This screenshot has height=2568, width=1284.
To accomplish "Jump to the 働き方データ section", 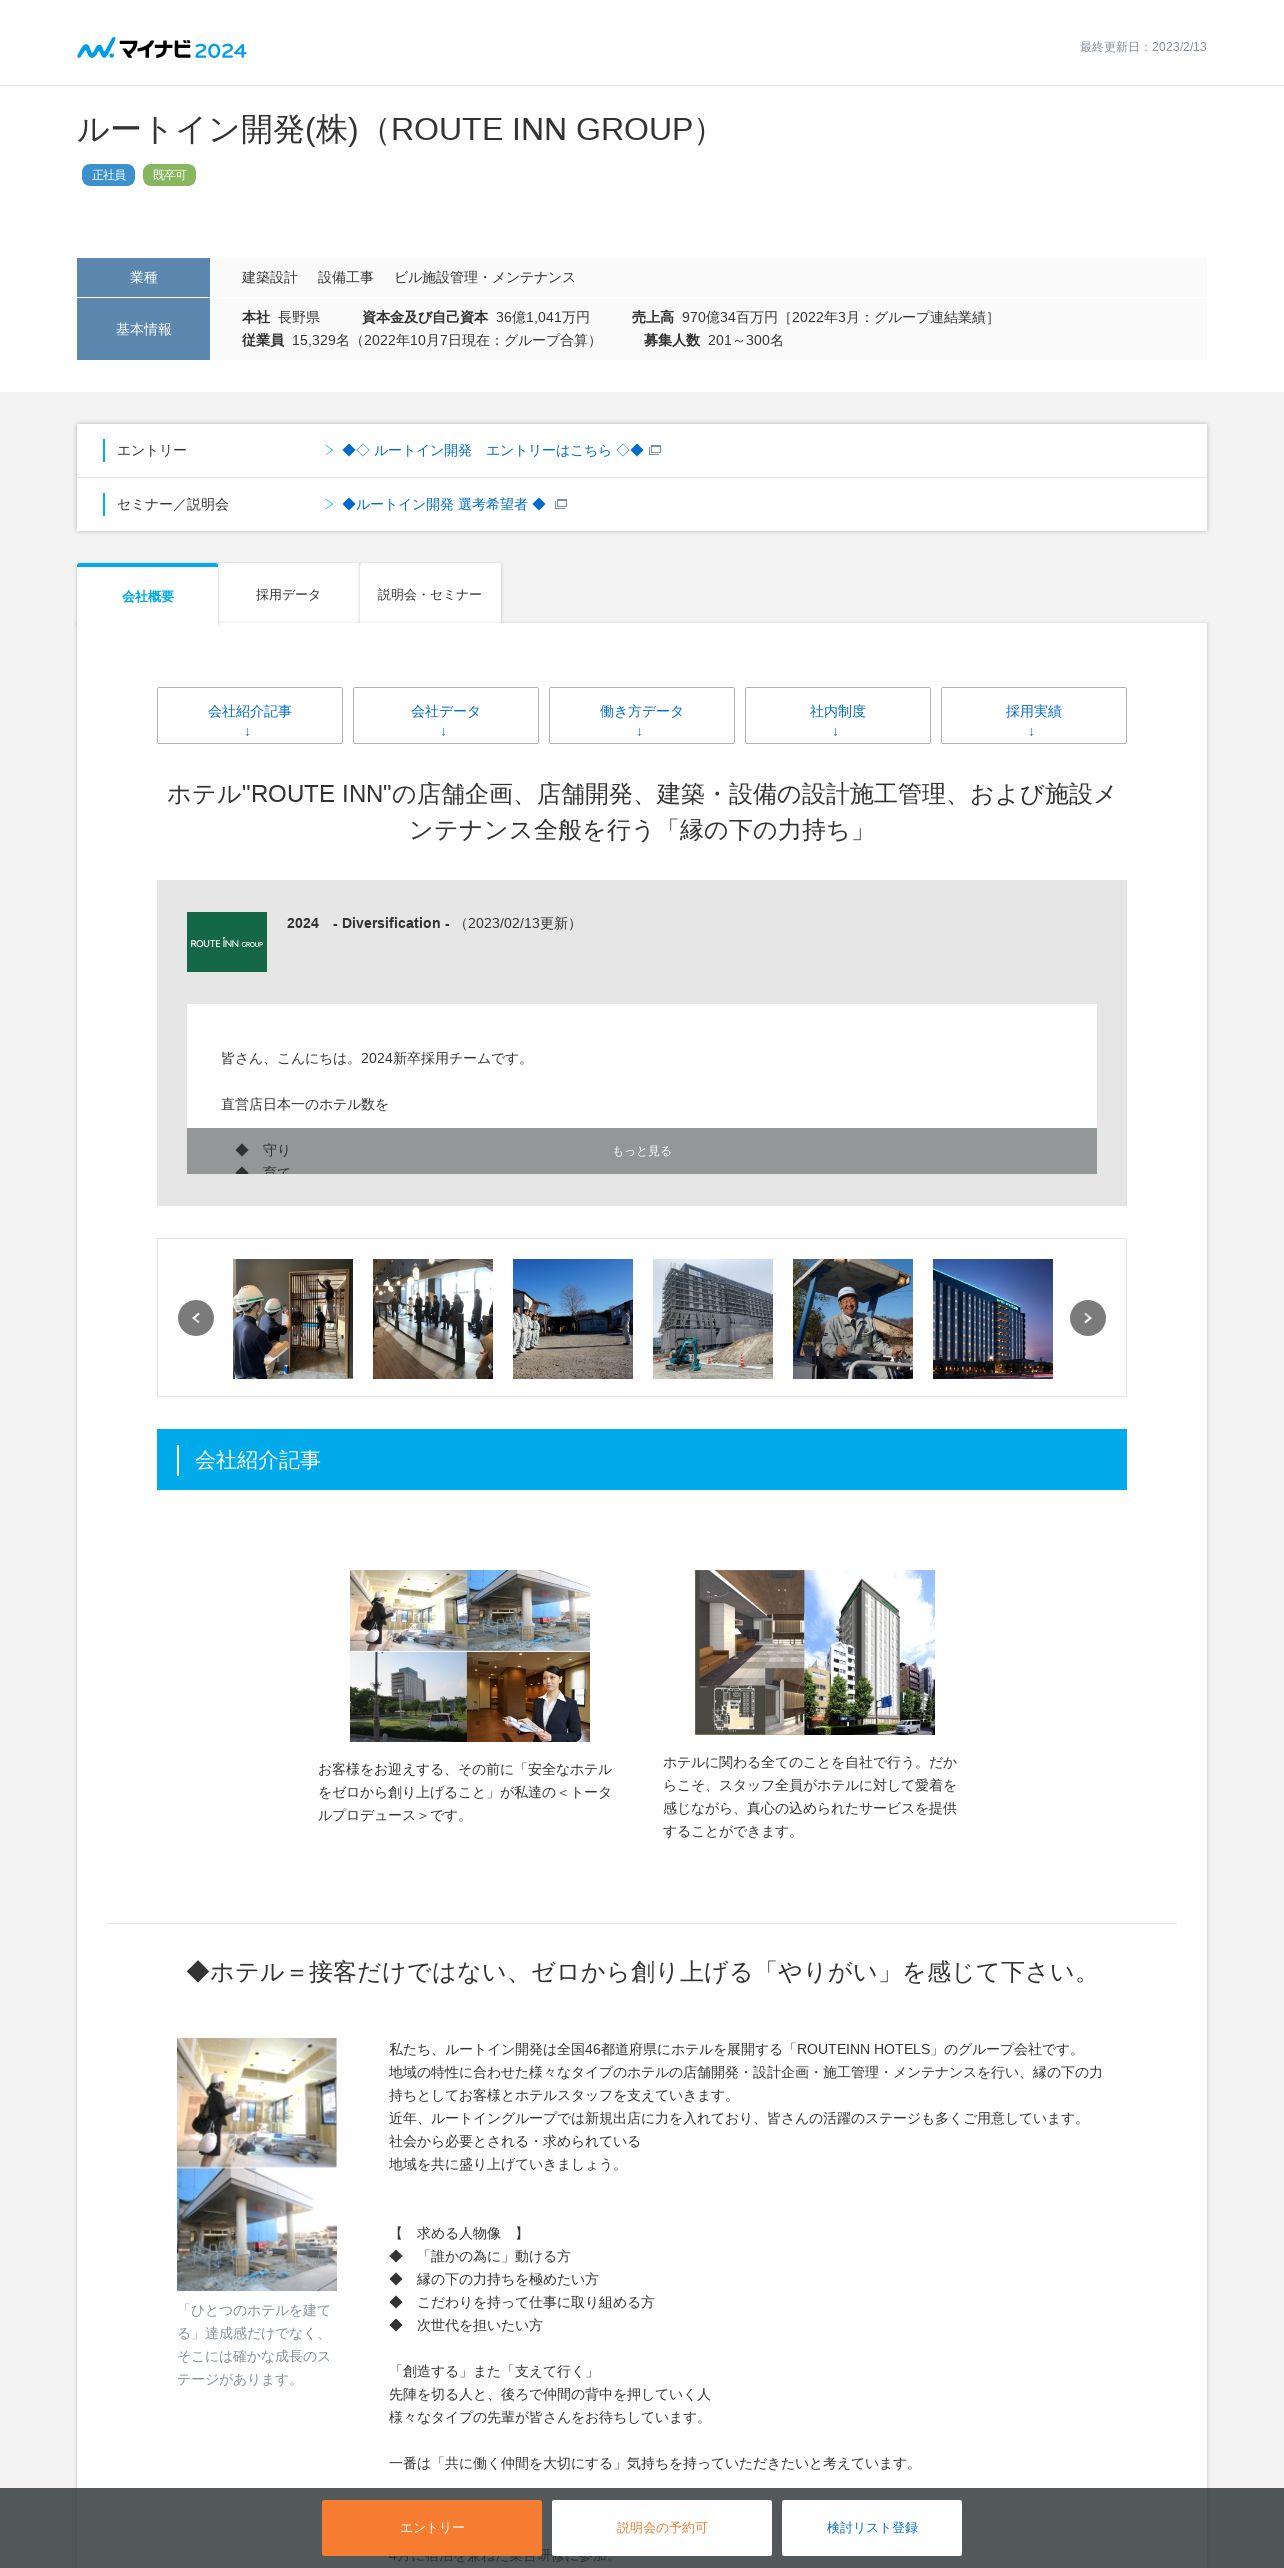I will (642, 715).
